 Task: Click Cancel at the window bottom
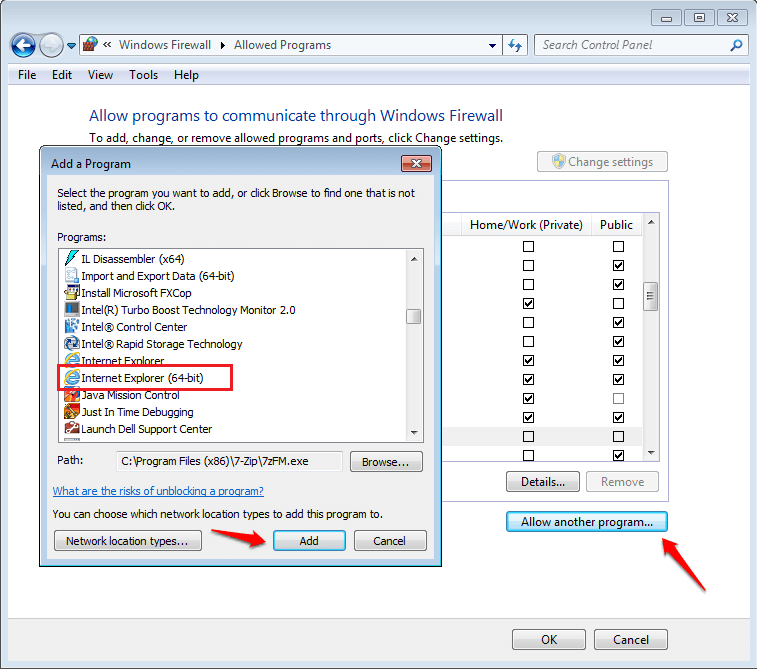631,640
